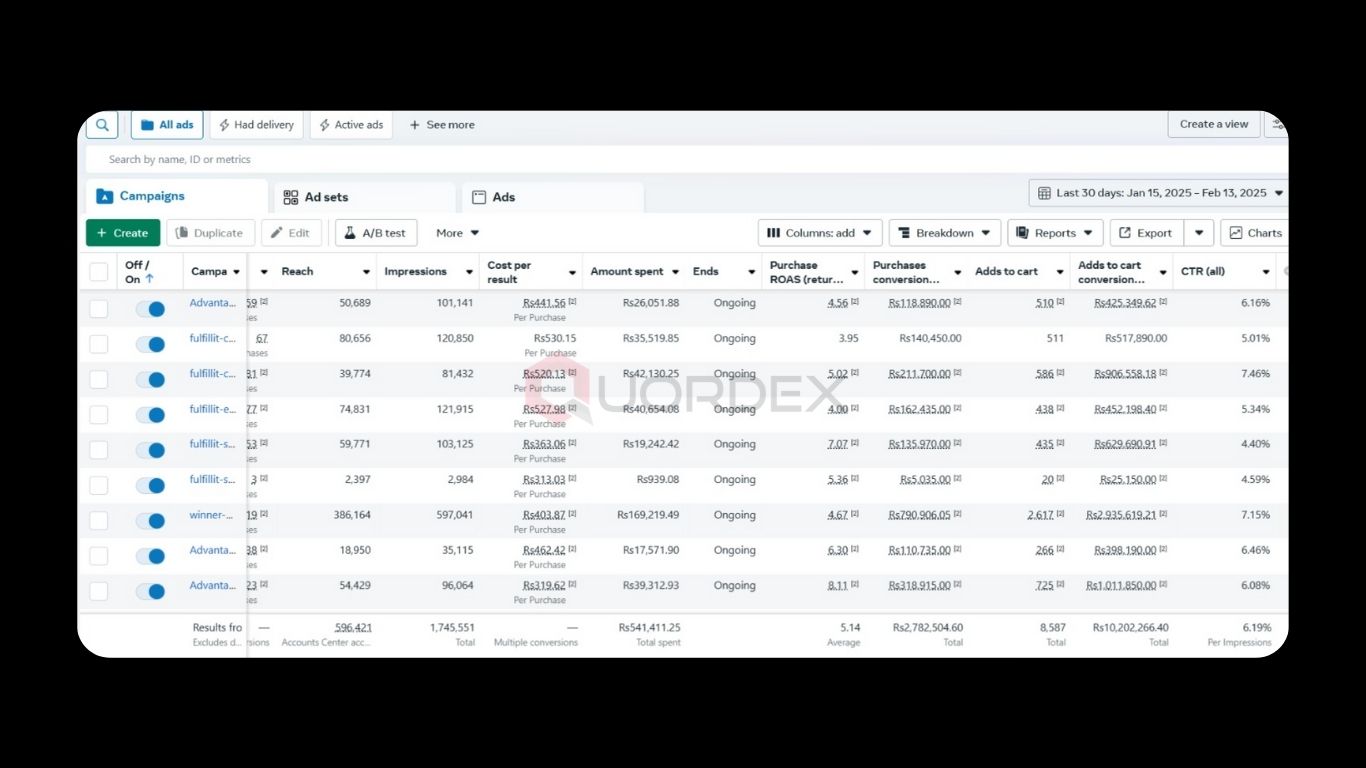The image size is (1366, 768).
Task: Select the Had delivery filter
Action: pos(256,125)
